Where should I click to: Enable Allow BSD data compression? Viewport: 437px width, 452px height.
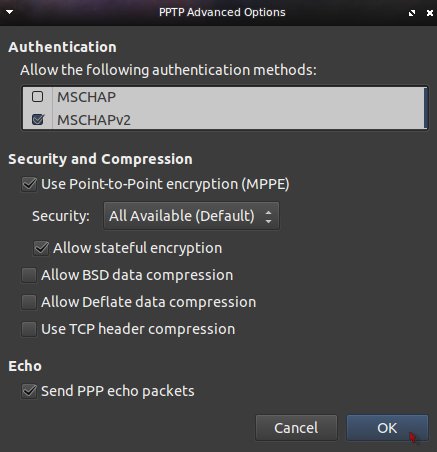(29, 275)
